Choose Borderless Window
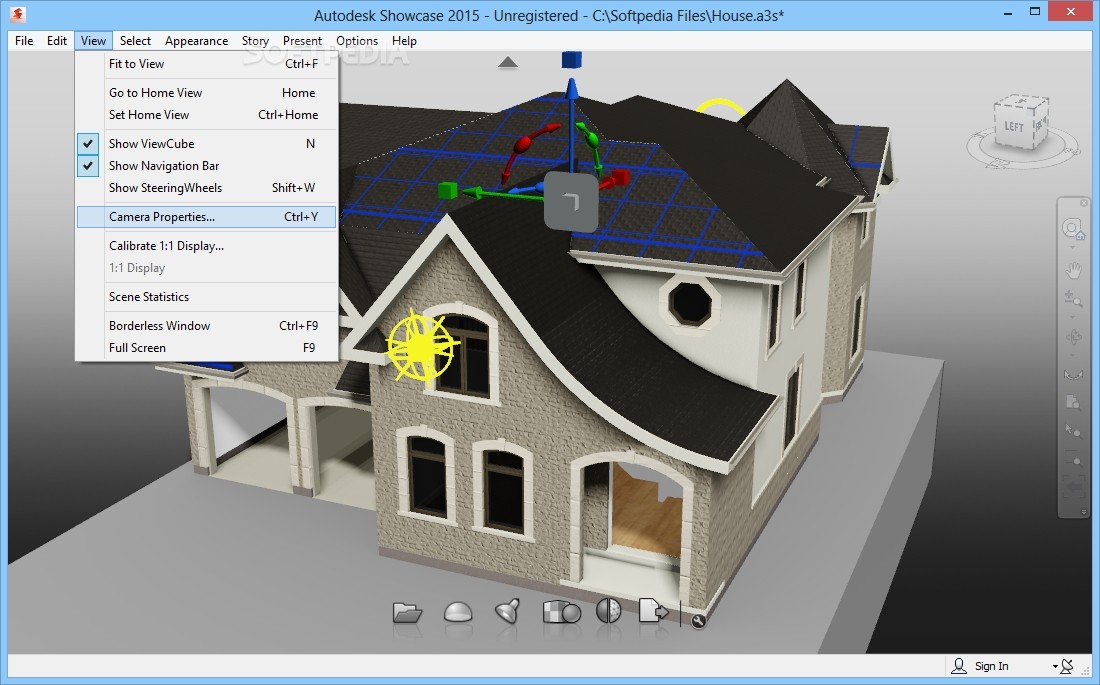The image size is (1100, 685). pyautogui.click(x=206, y=326)
